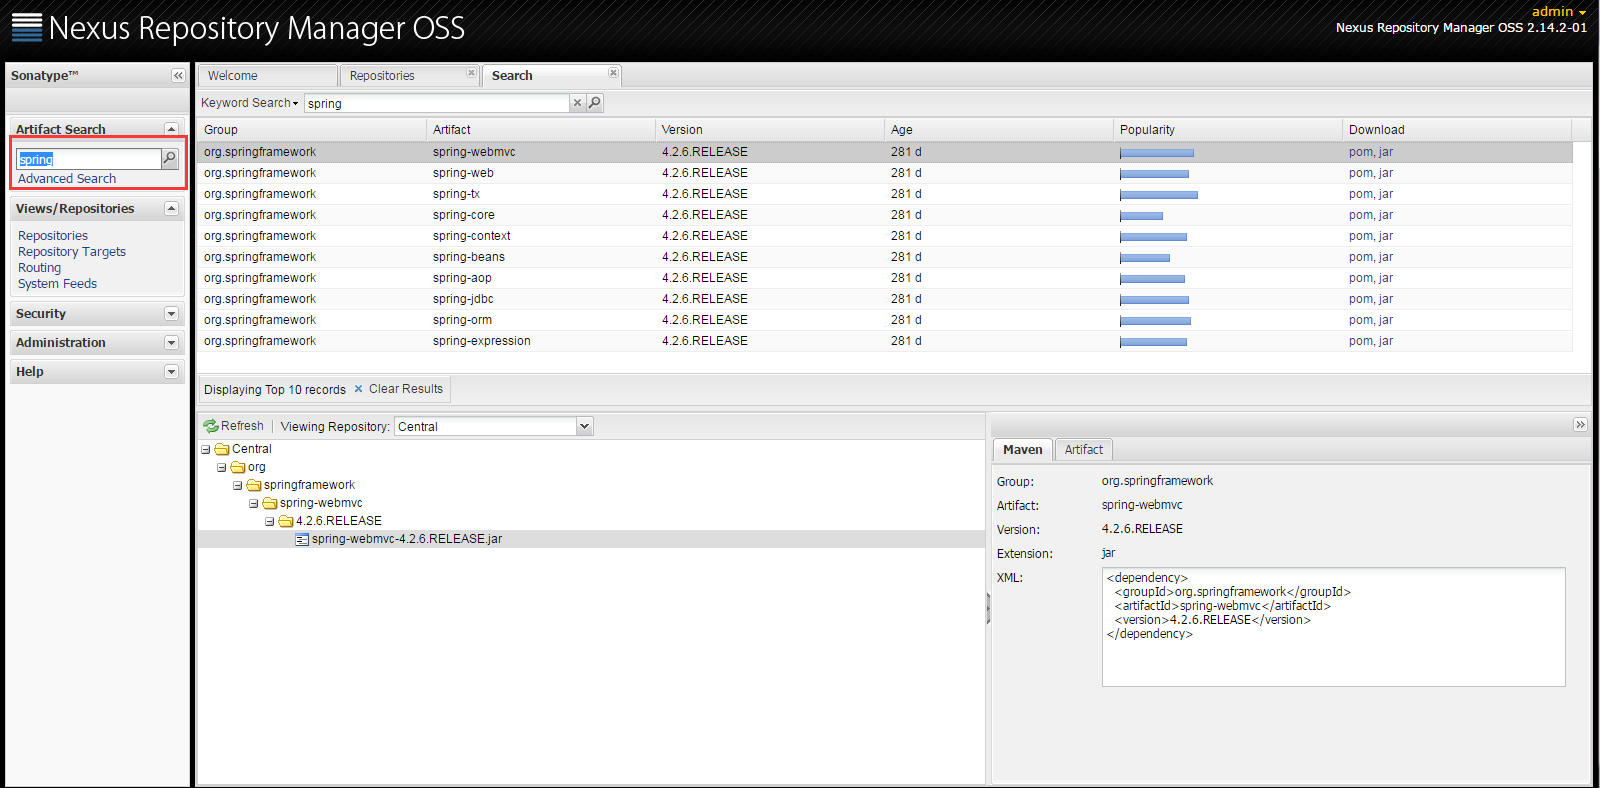Click the XML dependency text area

point(1333,627)
